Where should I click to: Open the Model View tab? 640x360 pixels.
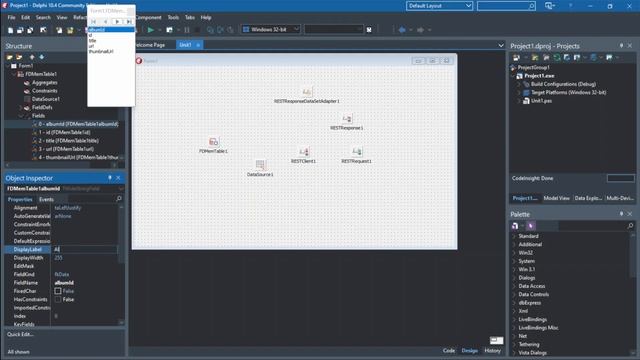556,198
